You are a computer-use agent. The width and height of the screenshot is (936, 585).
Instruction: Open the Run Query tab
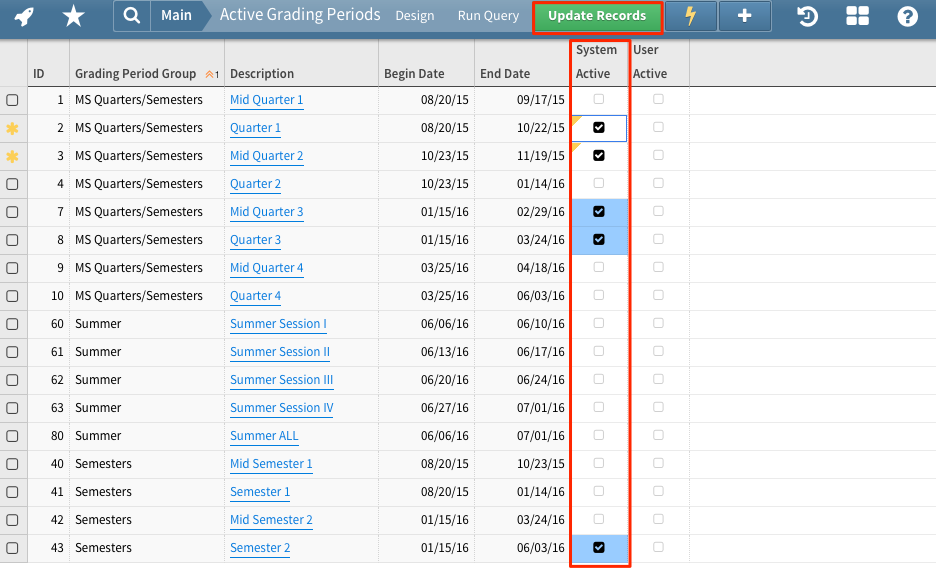[488, 16]
